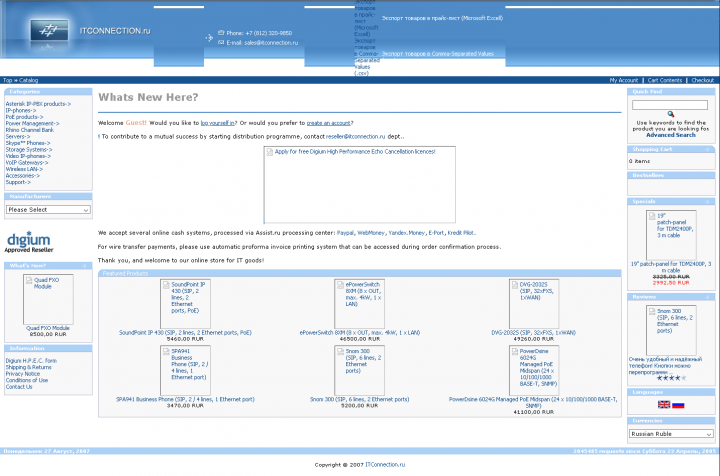Click the Paypal payment link
Screen dimensions: 720x476
point(345,233)
